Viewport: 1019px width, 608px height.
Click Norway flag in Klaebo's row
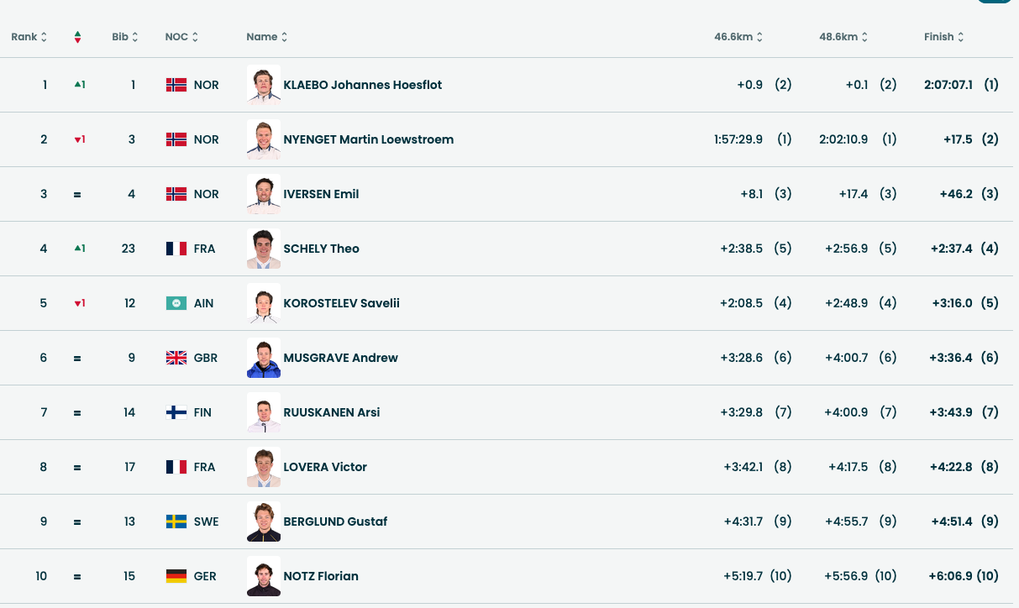pos(176,85)
